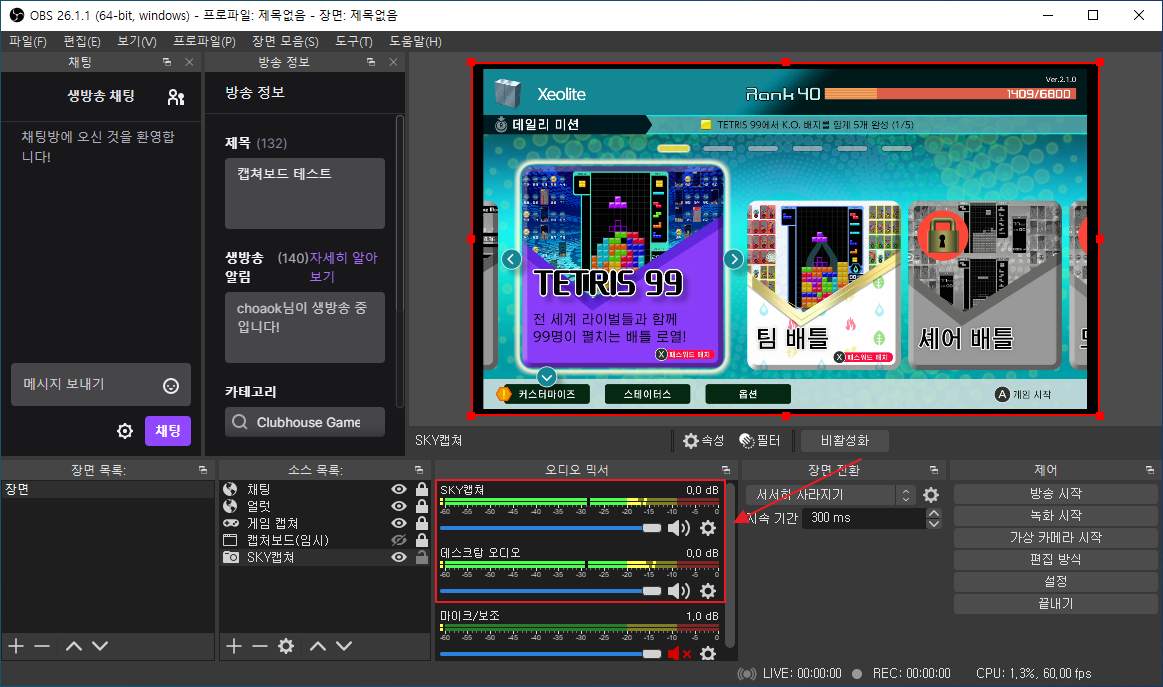
Task: Close the 방송 정보 dock panel
Action: (393, 62)
